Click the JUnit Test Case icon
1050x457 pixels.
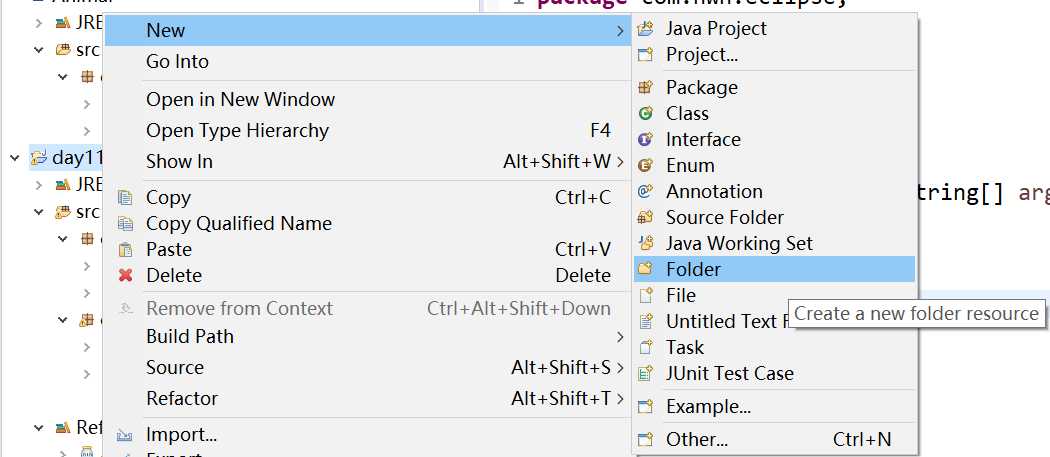coord(646,374)
